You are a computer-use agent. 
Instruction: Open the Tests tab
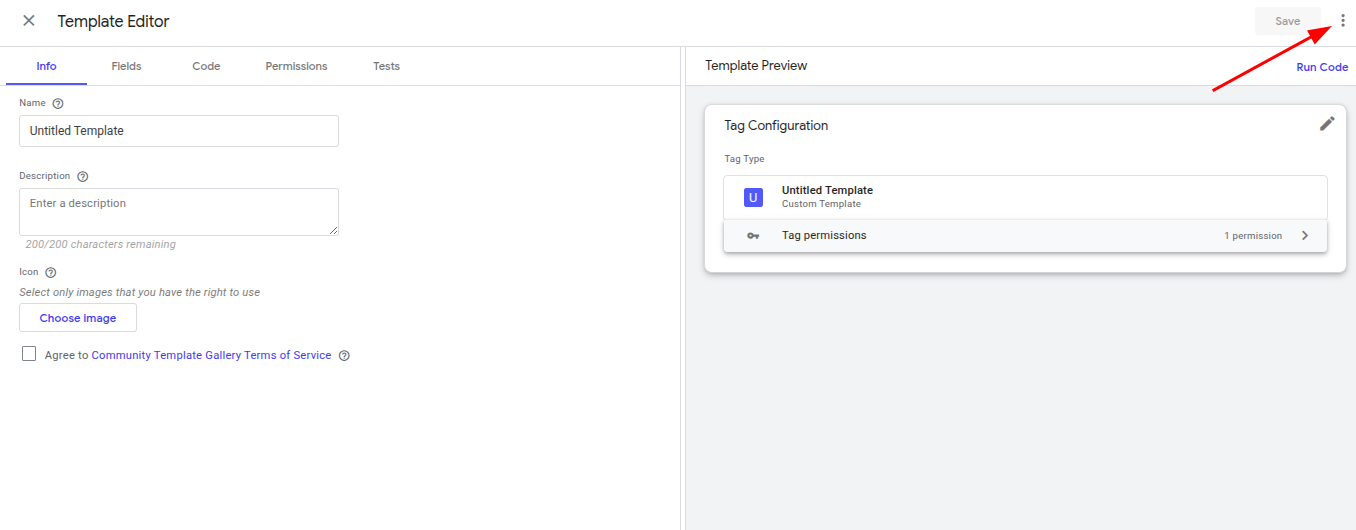[x=386, y=66]
